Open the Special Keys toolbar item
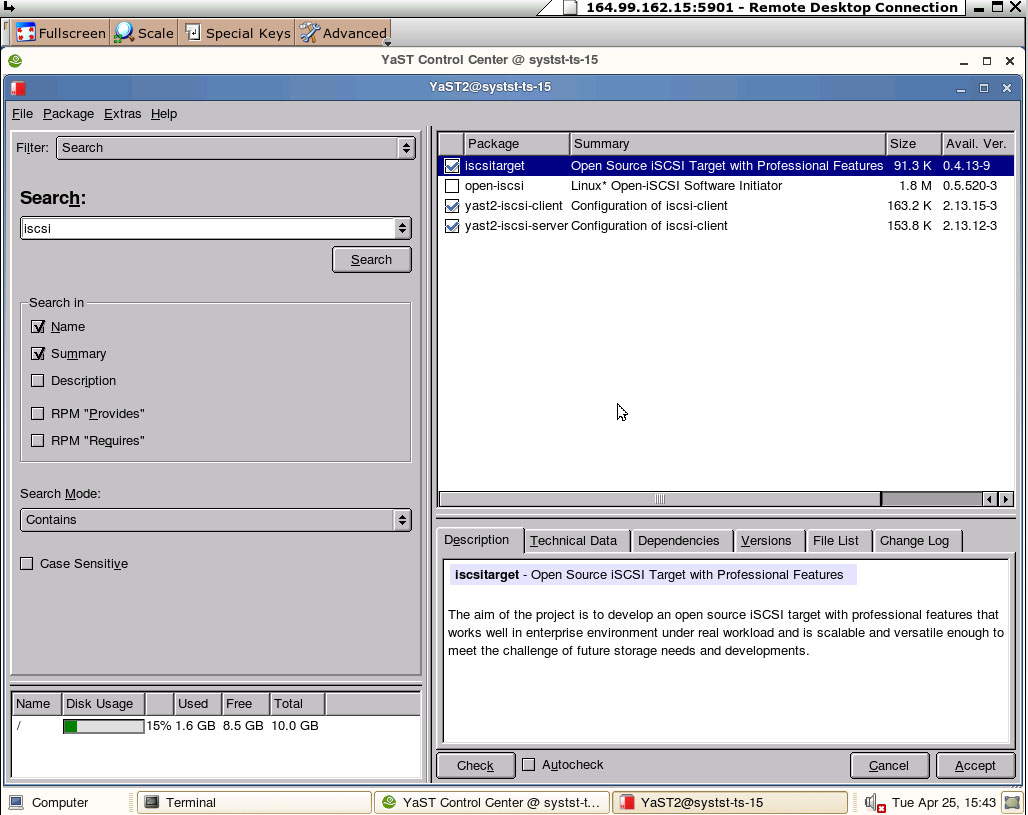Screen dimensions: 1028x815 pos(238,33)
